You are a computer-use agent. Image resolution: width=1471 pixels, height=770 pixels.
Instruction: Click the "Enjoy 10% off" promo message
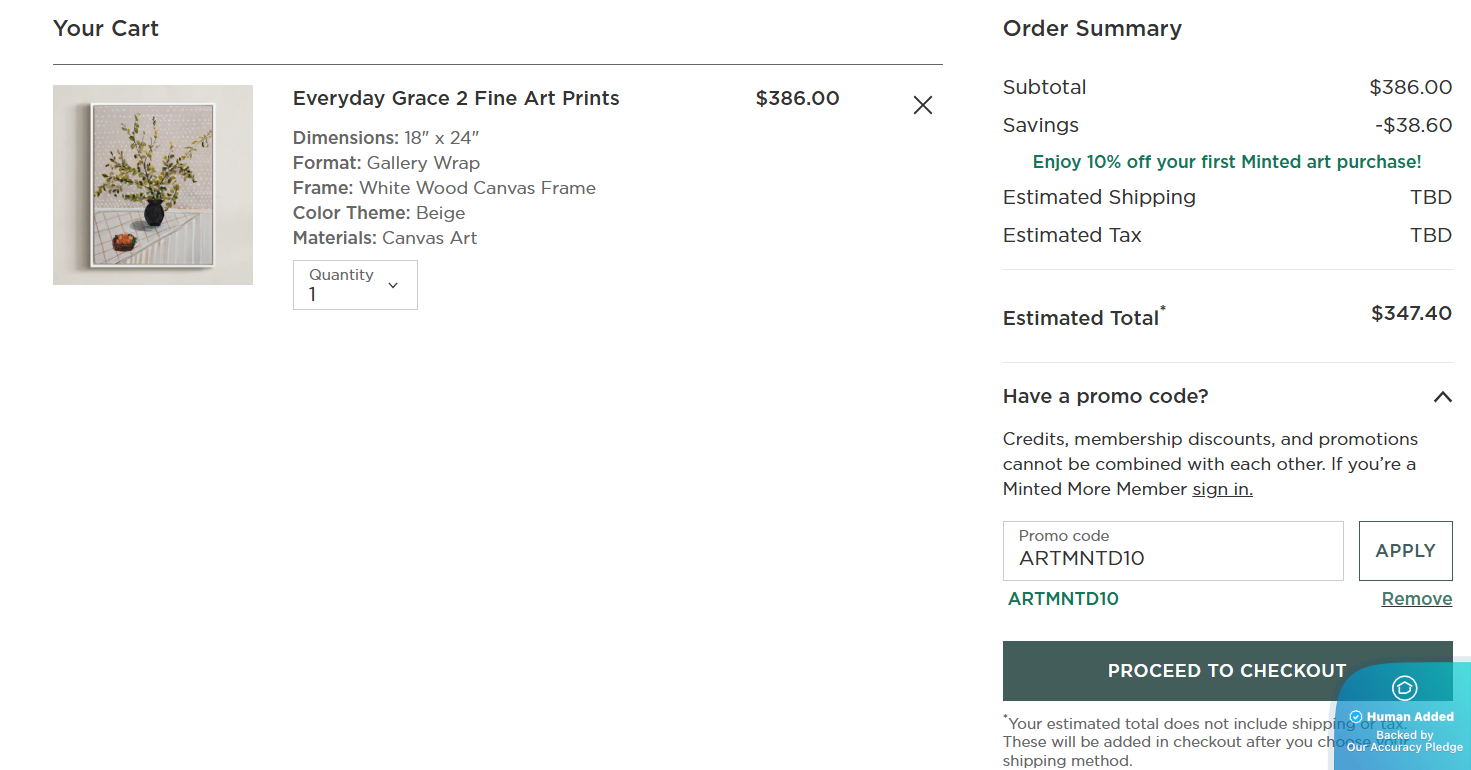tap(1226, 162)
